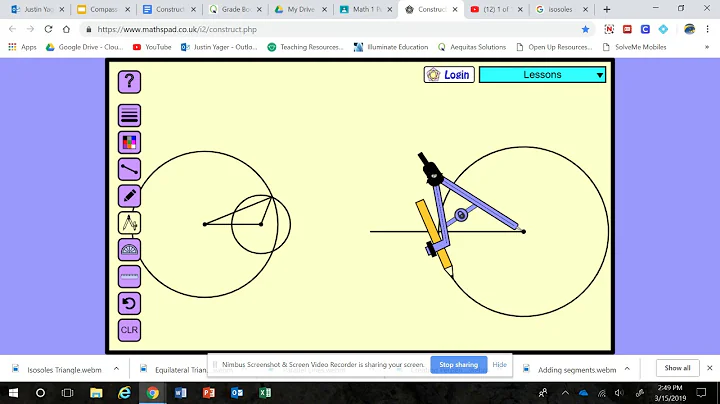Select the protractor tool
Image resolution: width=720 pixels, height=404 pixels.
click(129, 250)
